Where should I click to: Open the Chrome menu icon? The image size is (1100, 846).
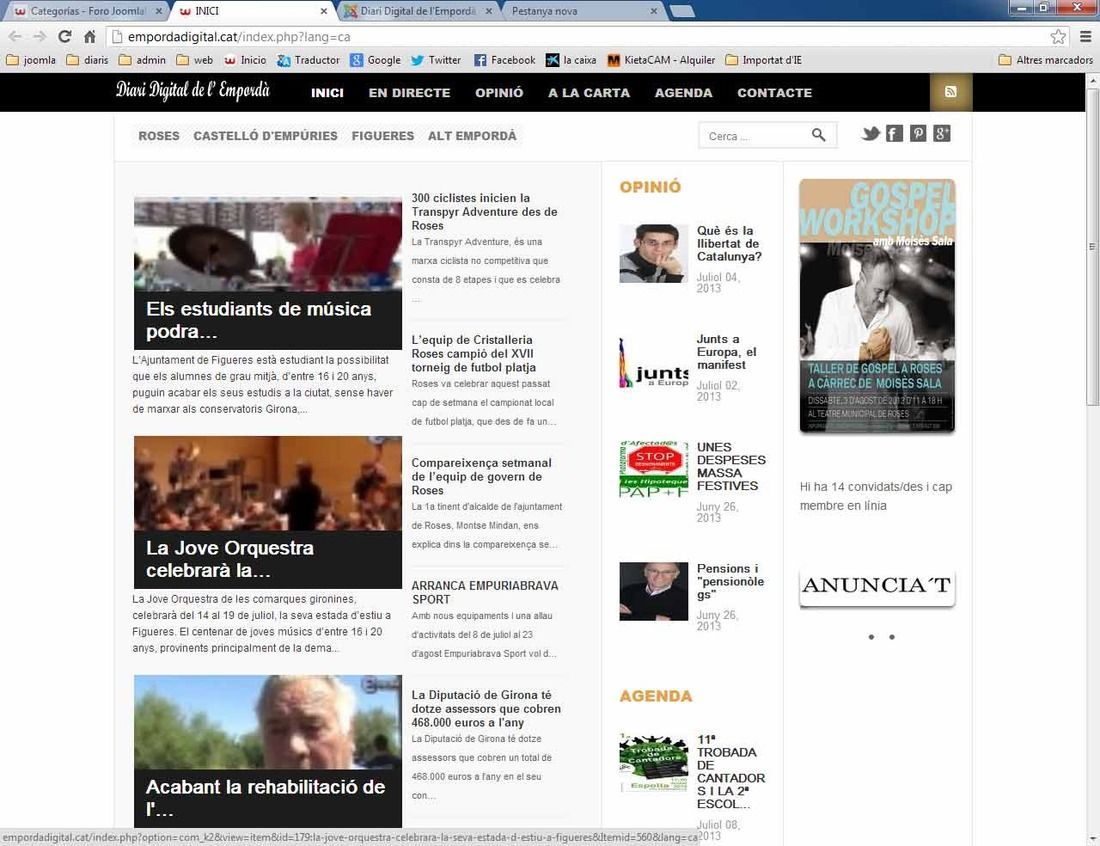click(x=1085, y=36)
